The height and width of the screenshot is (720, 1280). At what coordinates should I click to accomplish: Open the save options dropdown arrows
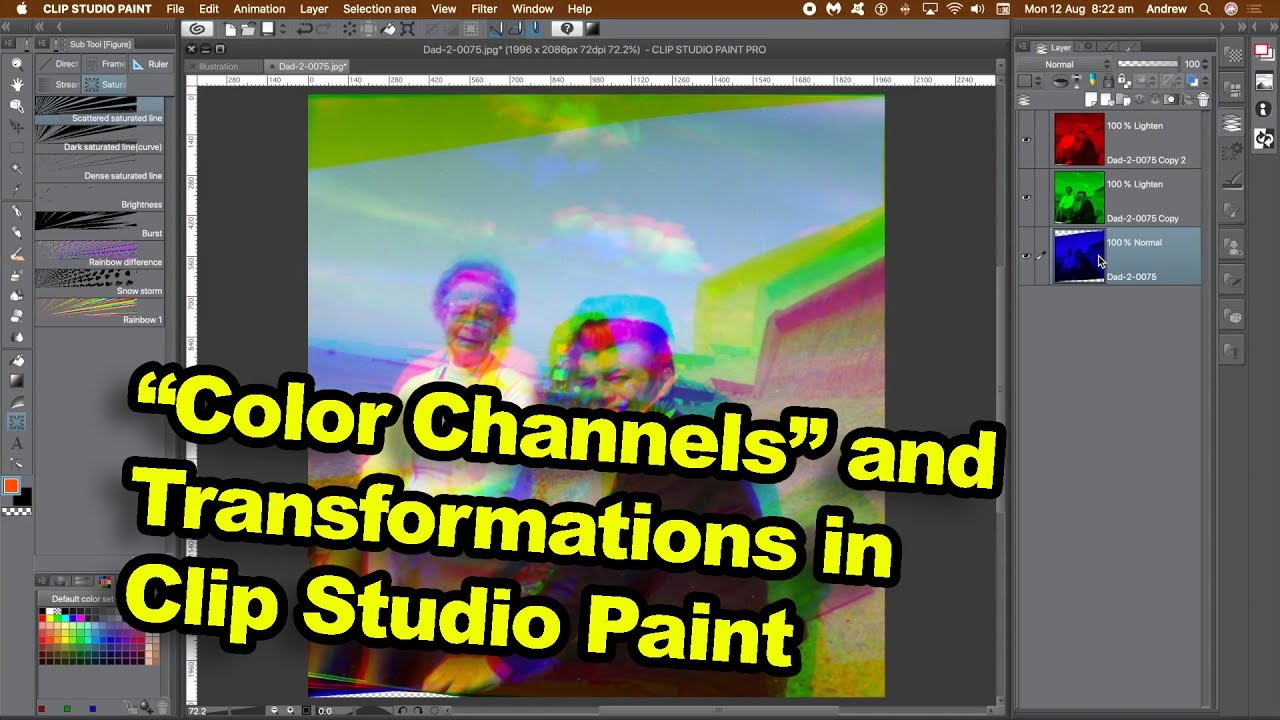283,29
